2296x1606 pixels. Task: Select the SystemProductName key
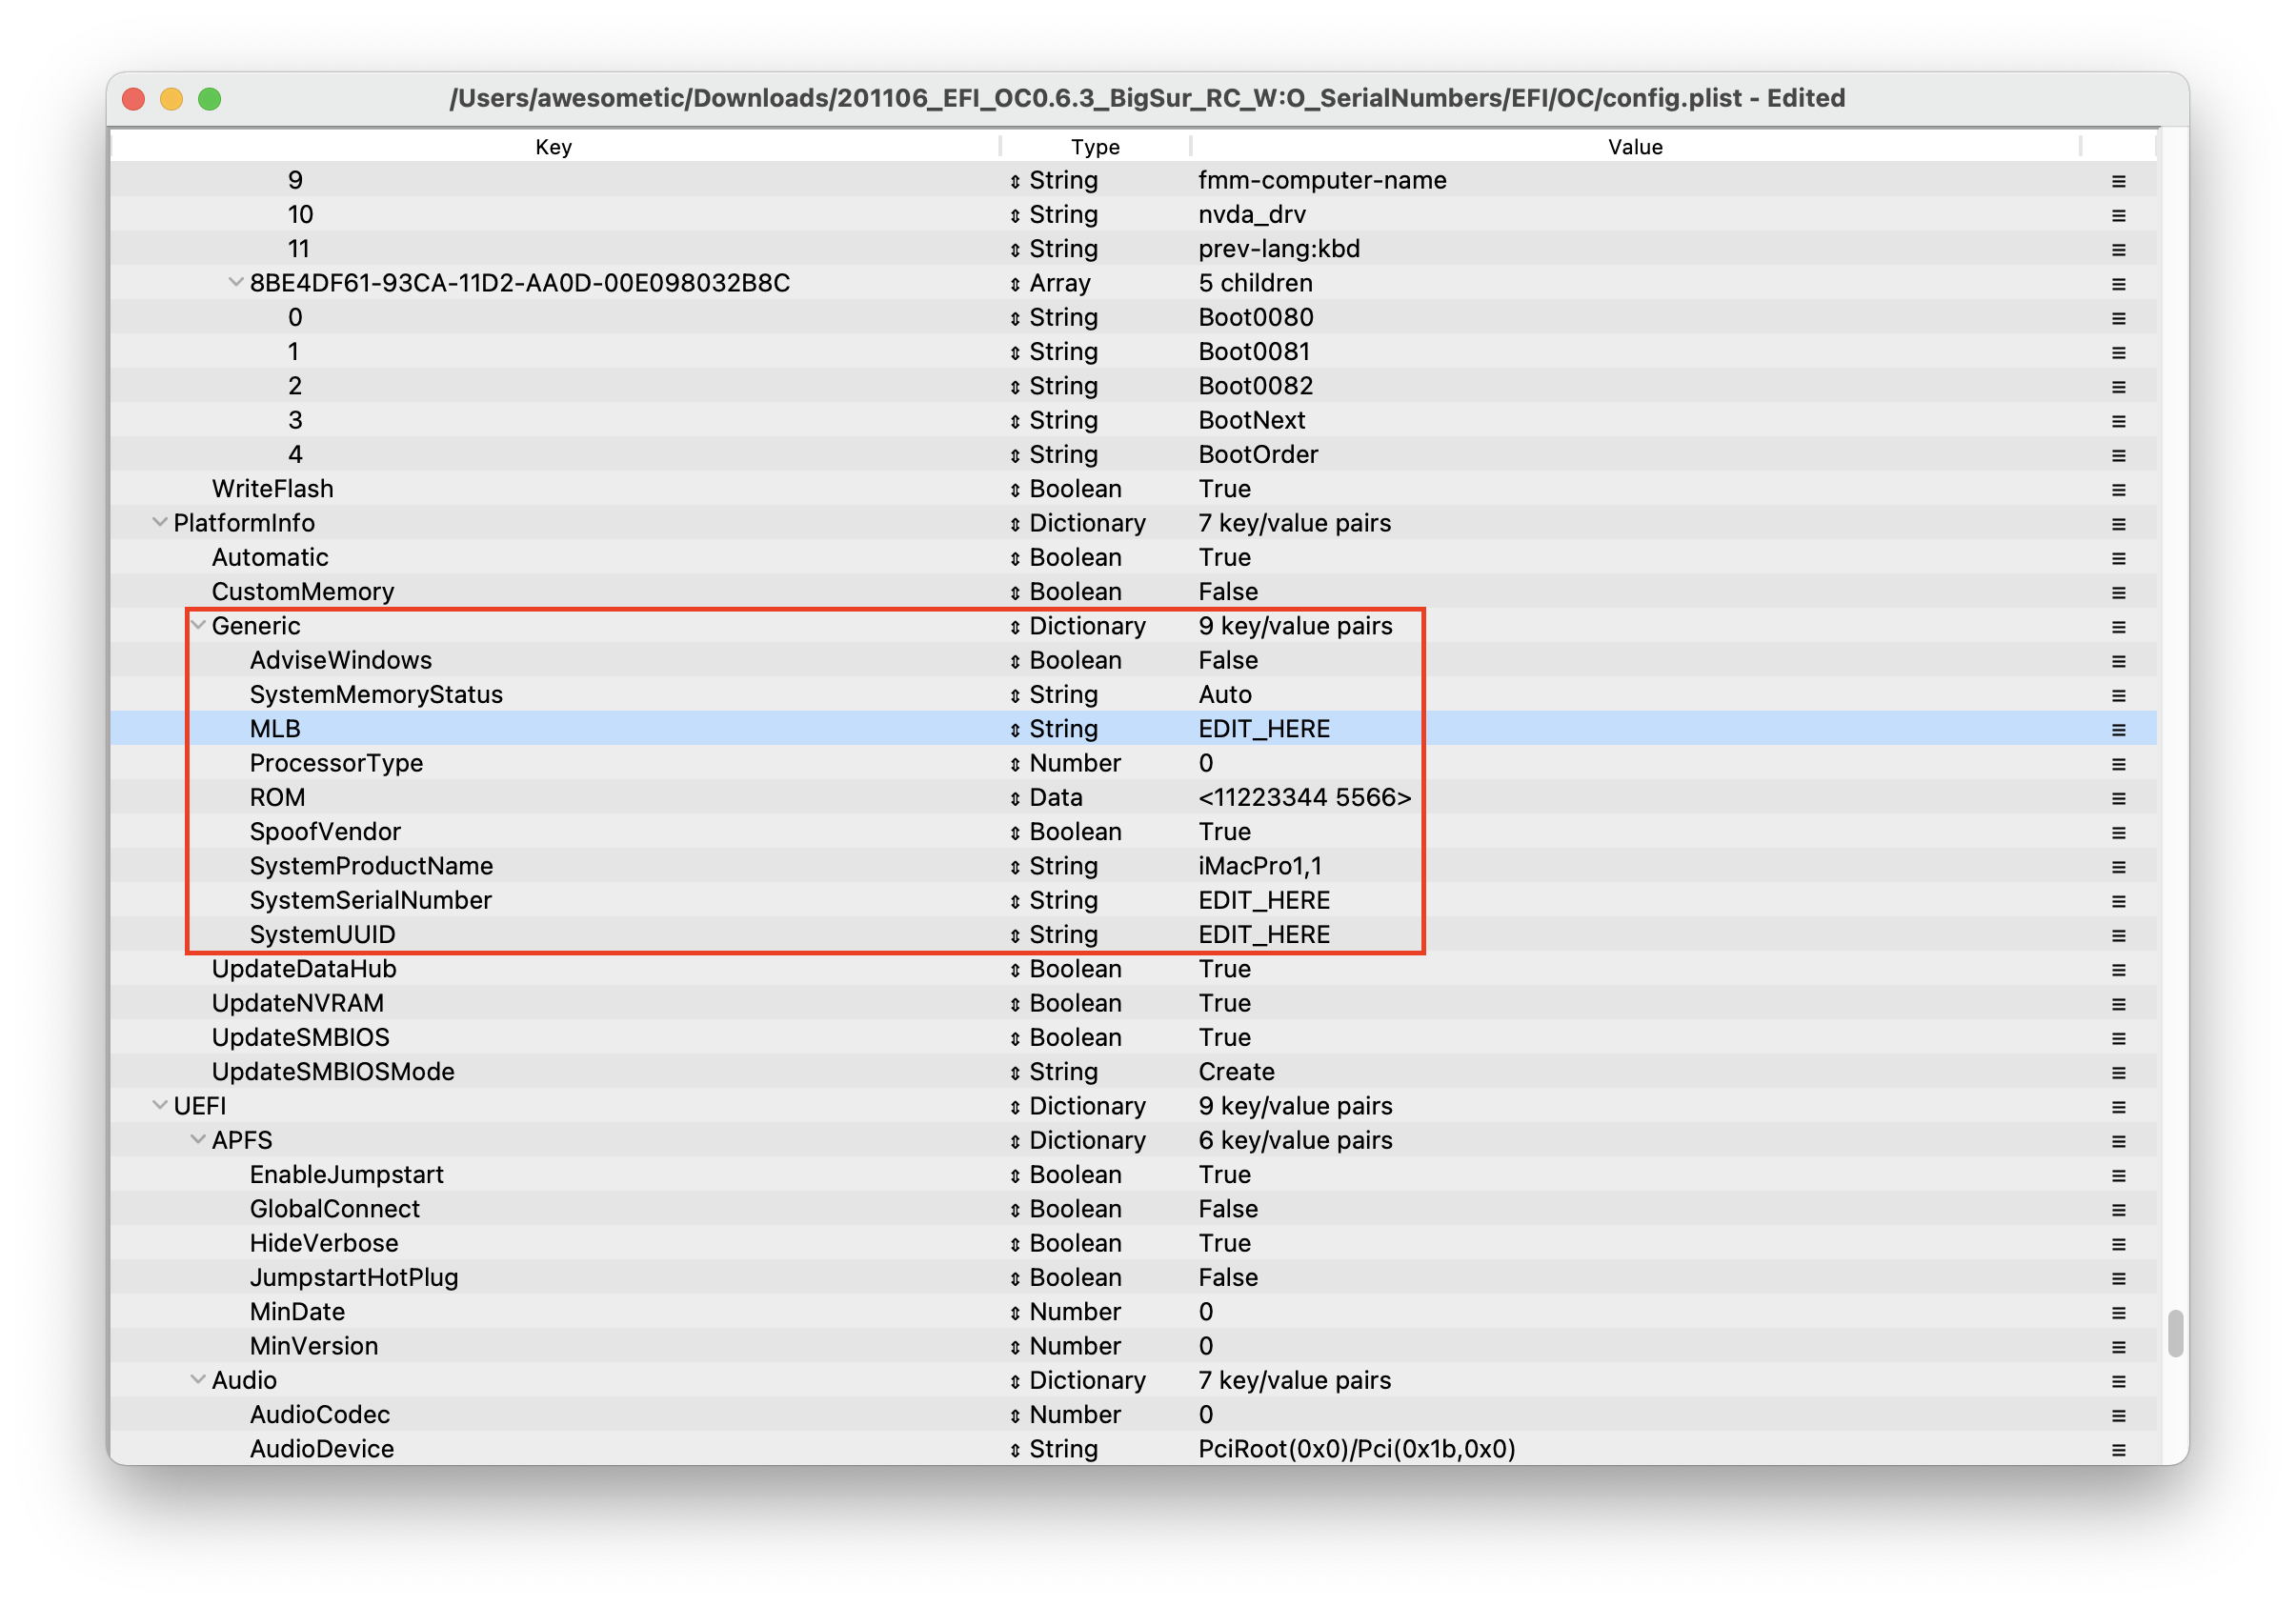tap(371, 867)
